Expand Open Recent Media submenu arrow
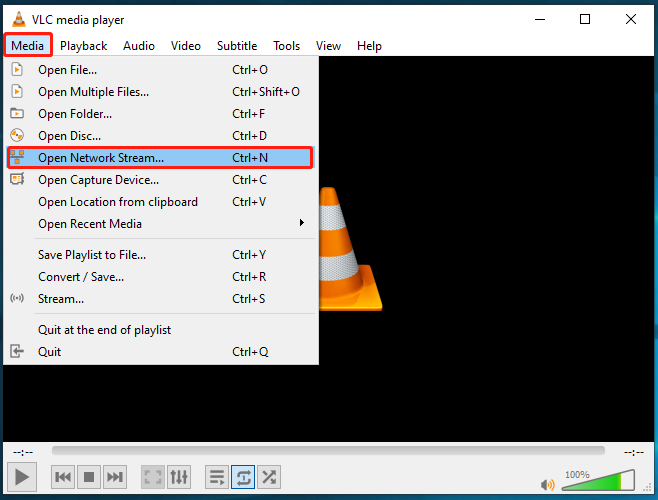 [301, 223]
